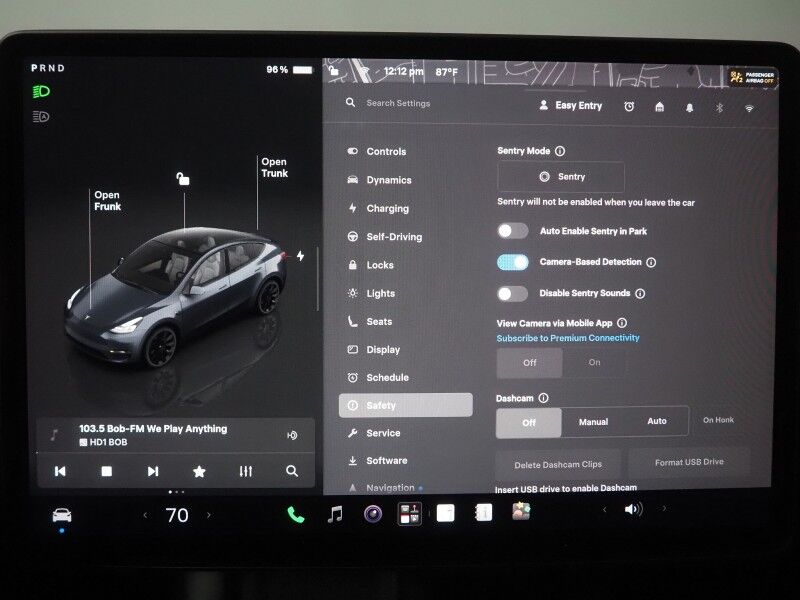Image resolution: width=800 pixels, height=600 pixels.
Task: Enable Sentry button
Action: click(x=561, y=177)
